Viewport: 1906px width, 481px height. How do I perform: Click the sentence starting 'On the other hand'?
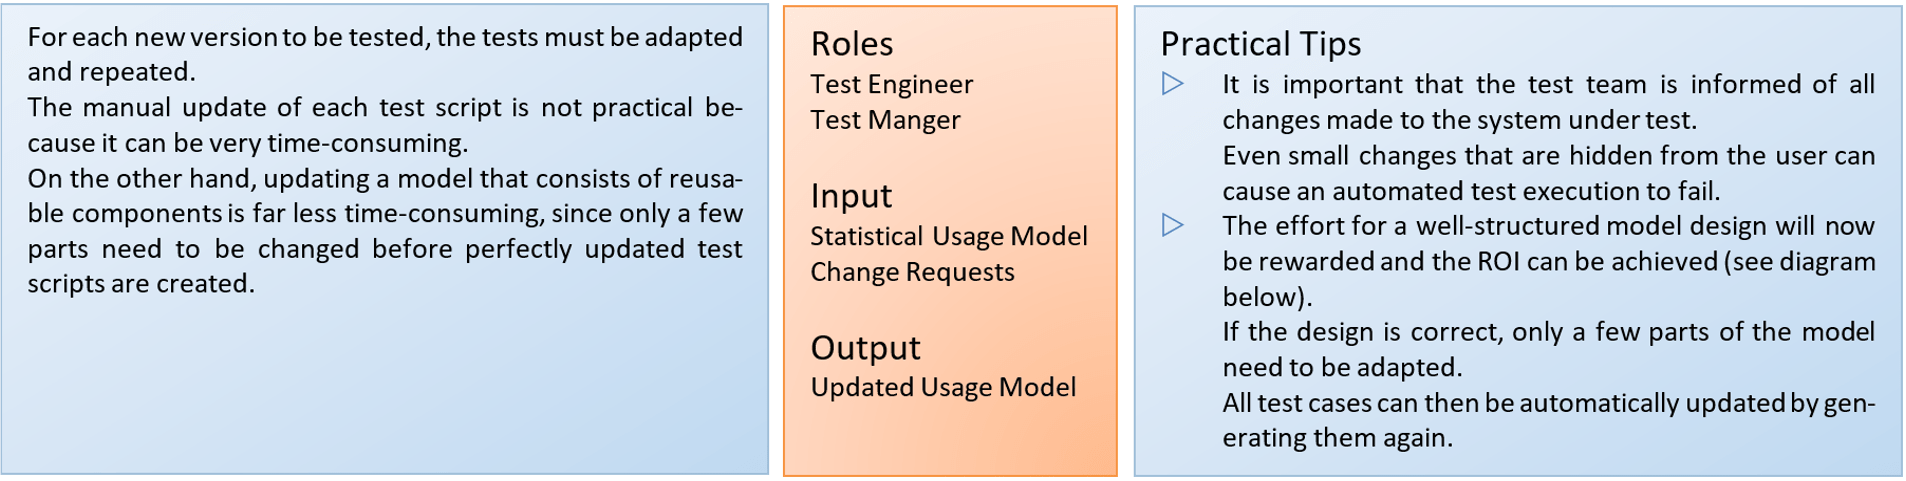[385, 179]
